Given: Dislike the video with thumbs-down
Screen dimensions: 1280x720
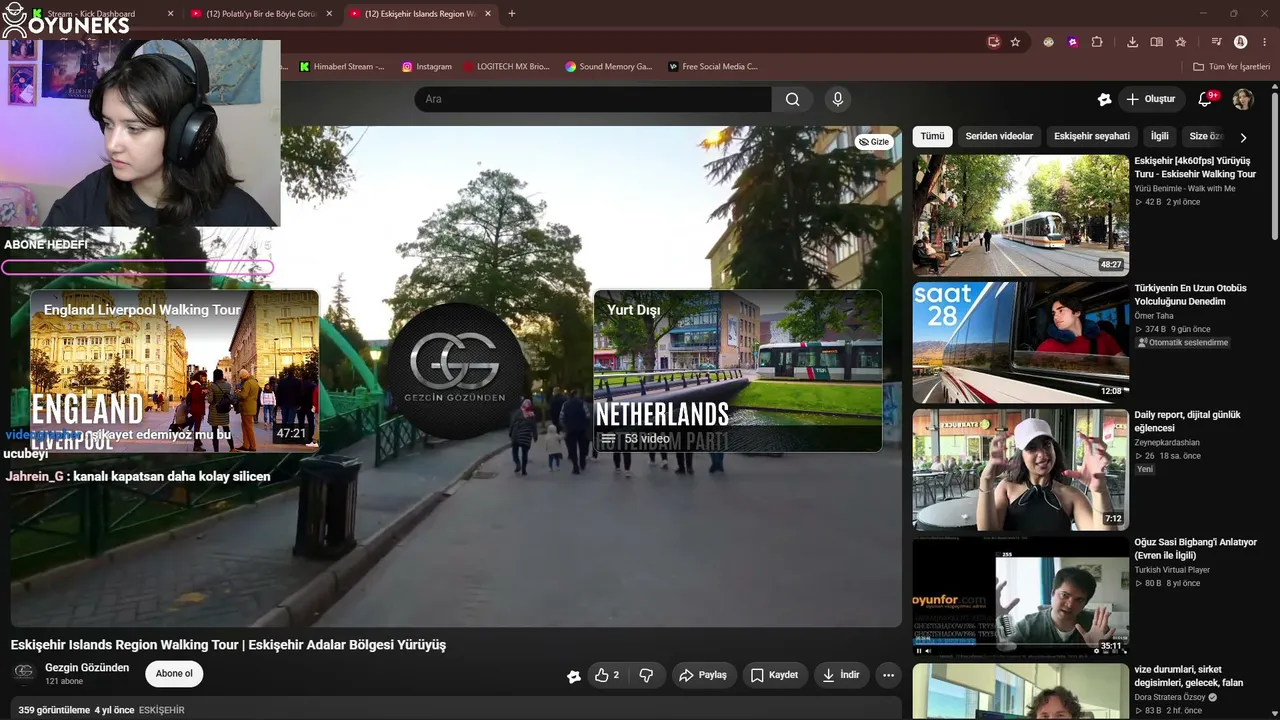Looking at the screenshot, I should click(646, 675).
